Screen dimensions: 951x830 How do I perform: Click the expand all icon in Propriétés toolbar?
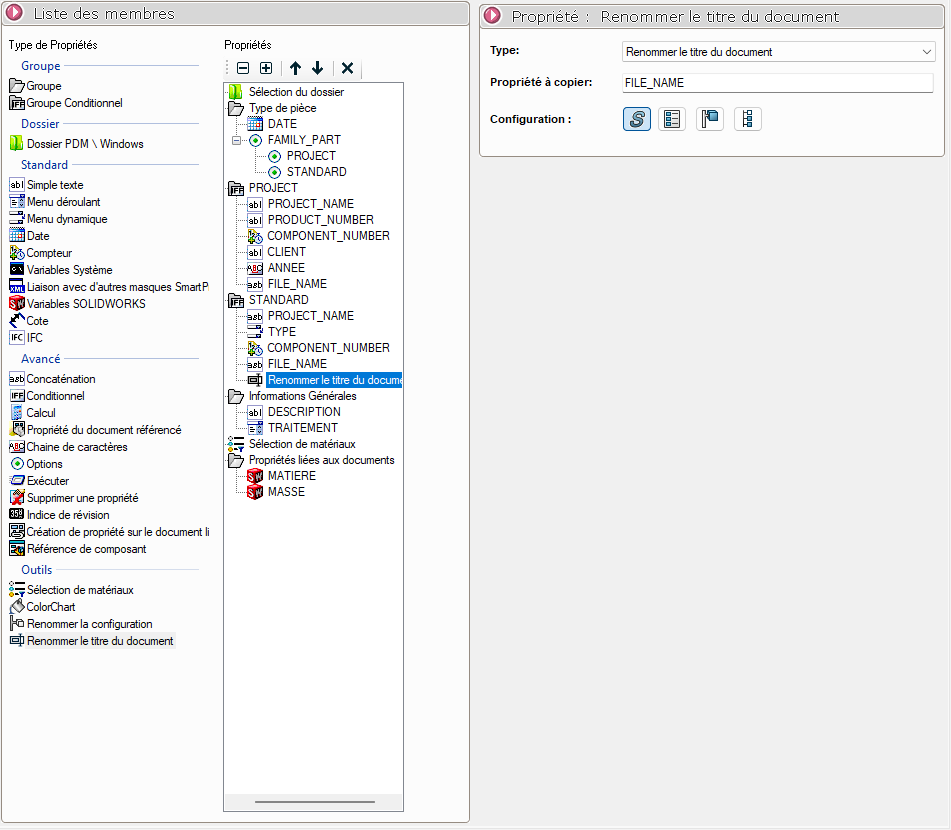(266, 68)
